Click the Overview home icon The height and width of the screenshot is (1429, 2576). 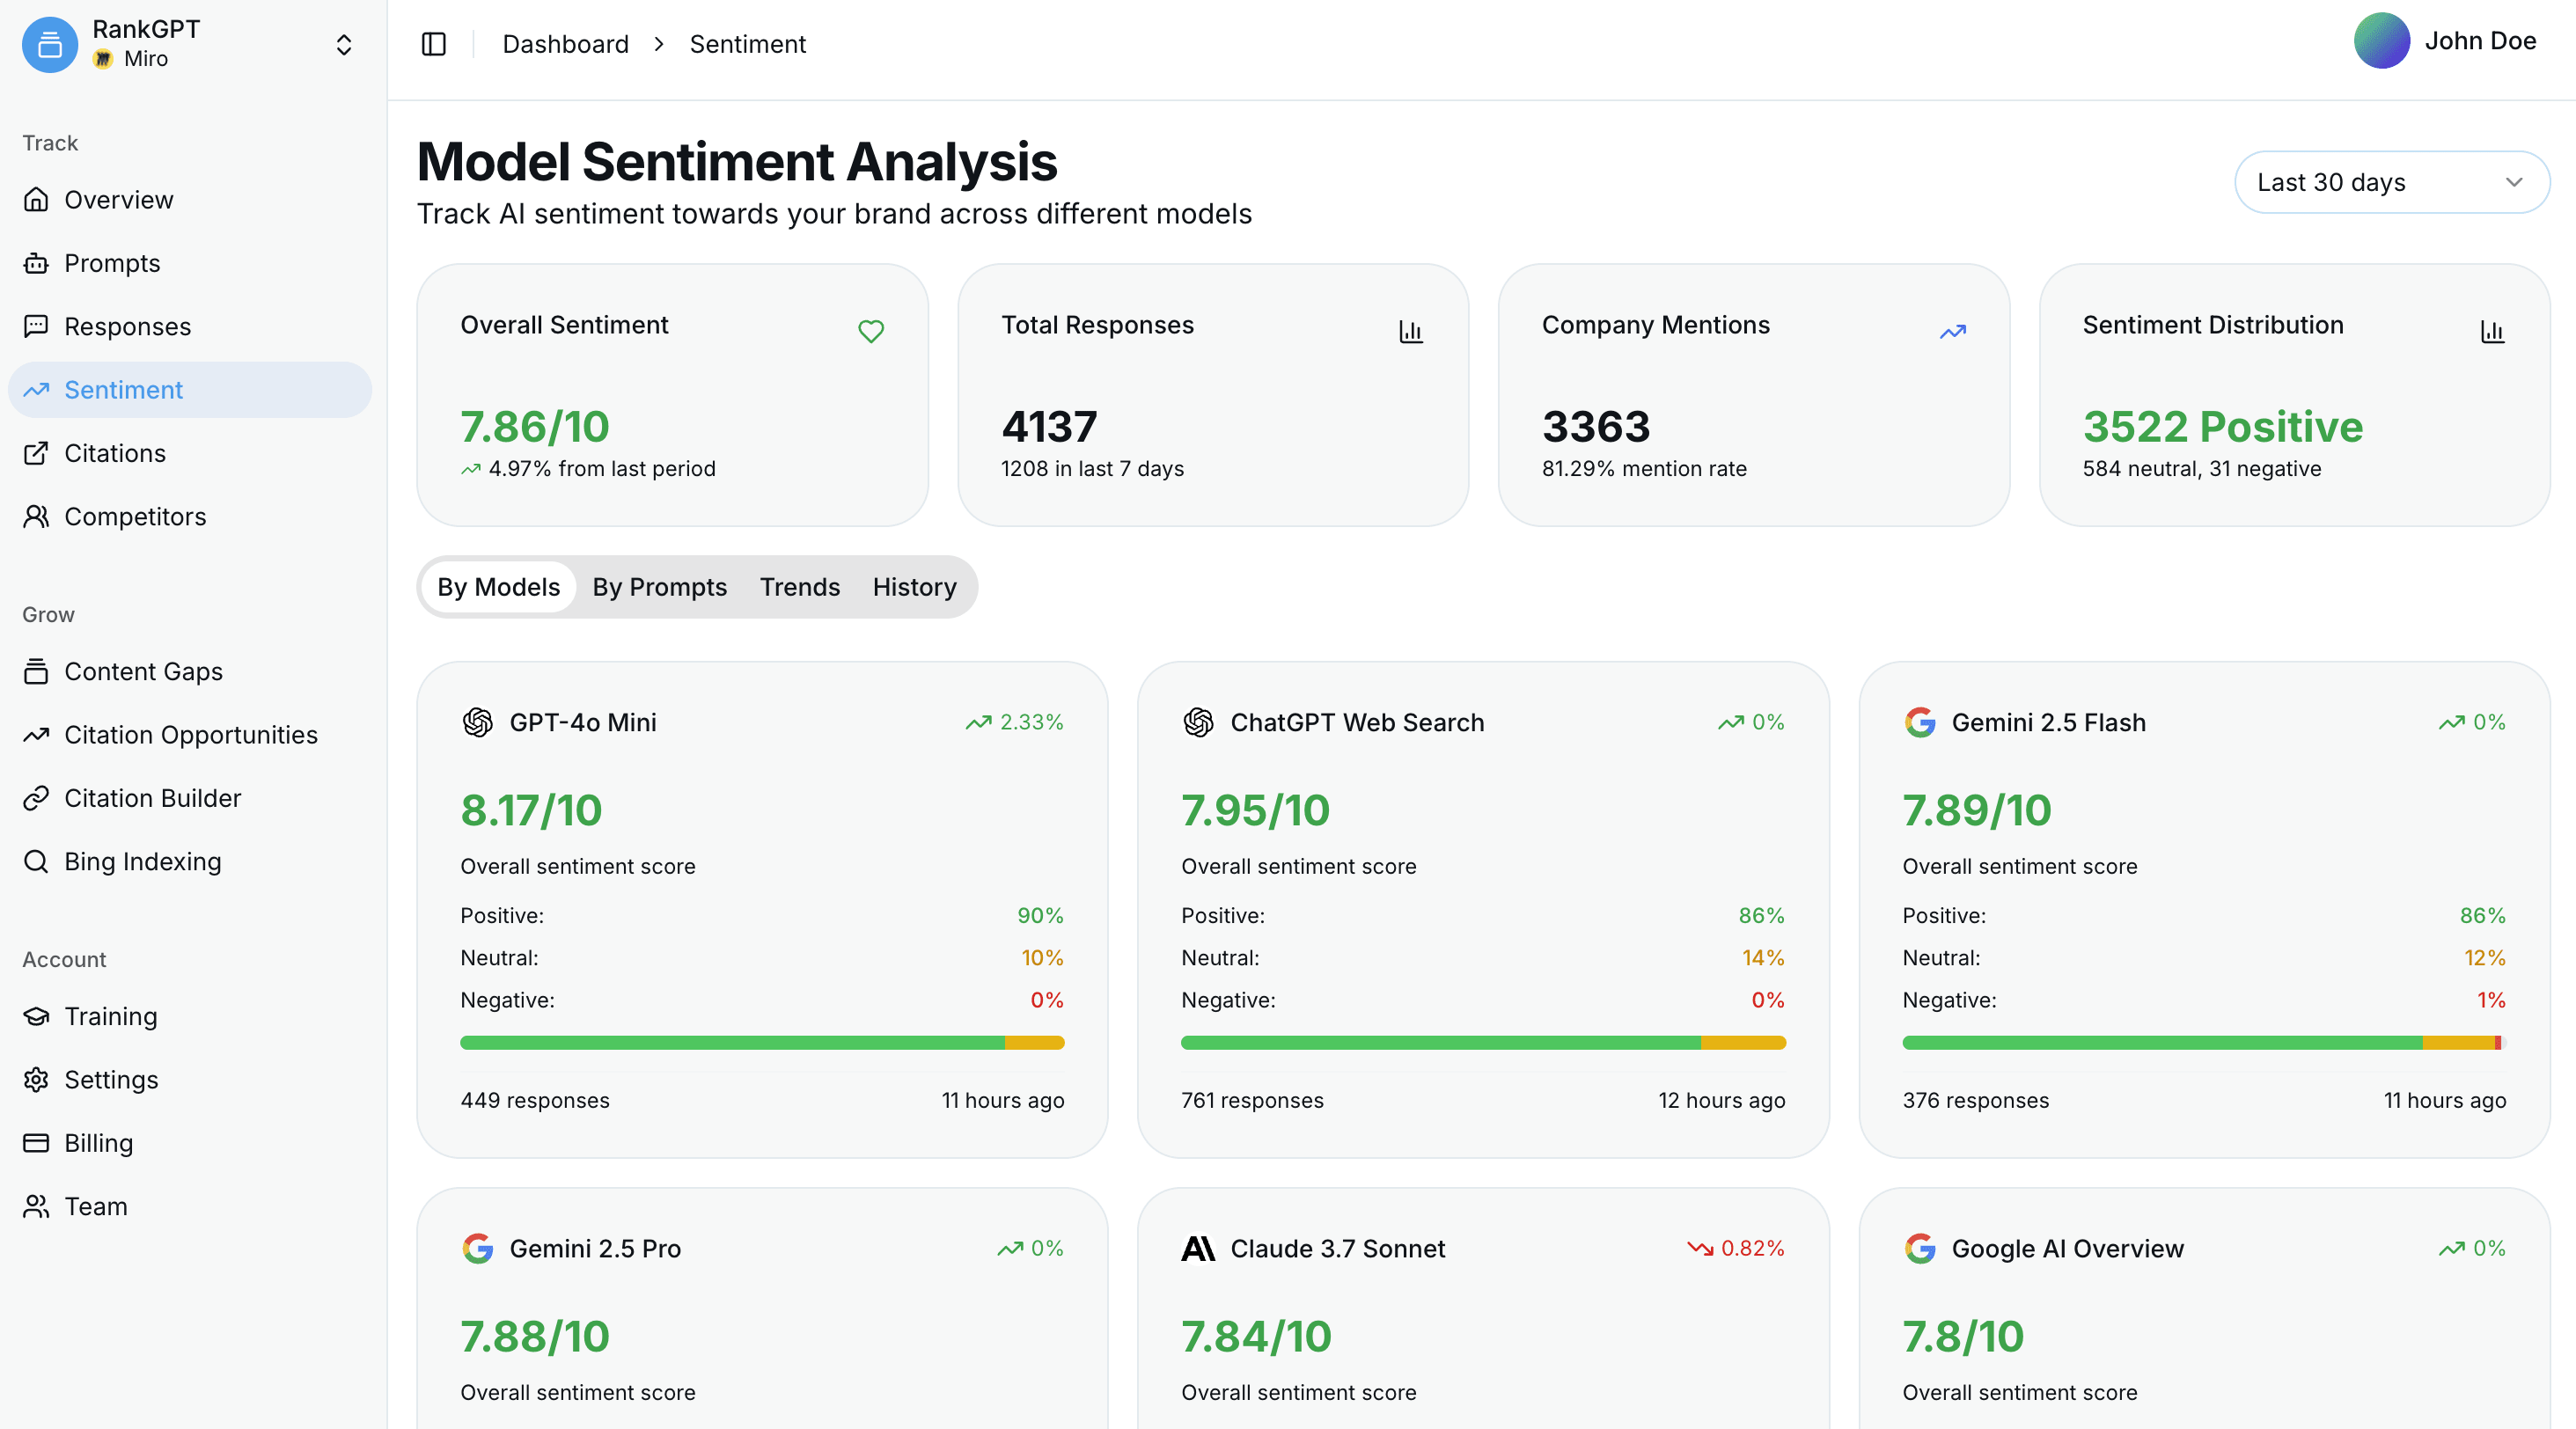(x=36, y=200)
